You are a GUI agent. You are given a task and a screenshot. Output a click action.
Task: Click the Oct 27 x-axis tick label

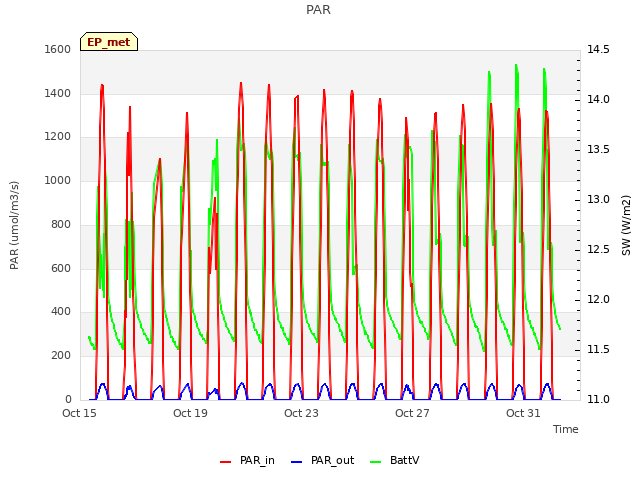pyautogui.click(x=412, y=413)
